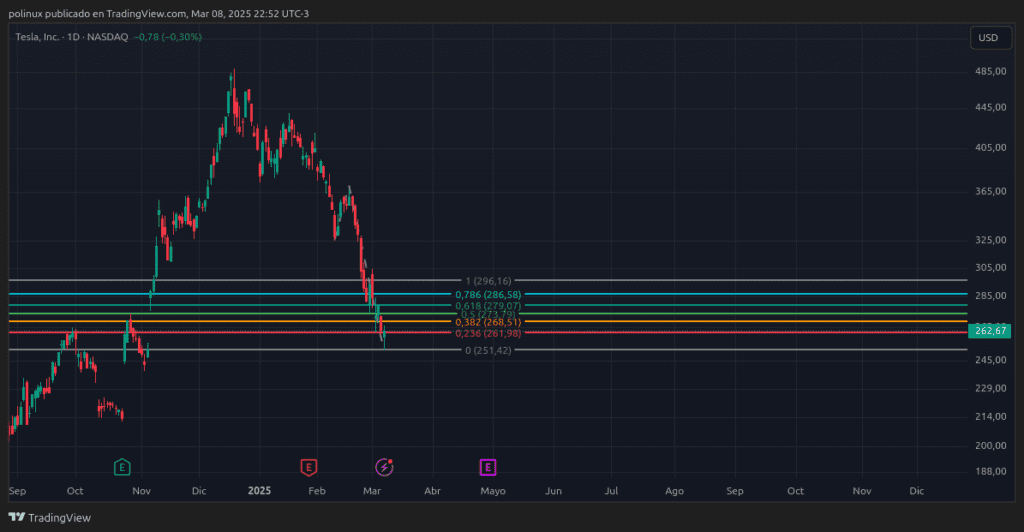Click the Mayo label on time axis
Screen dimensions: 1024x532
493,491
